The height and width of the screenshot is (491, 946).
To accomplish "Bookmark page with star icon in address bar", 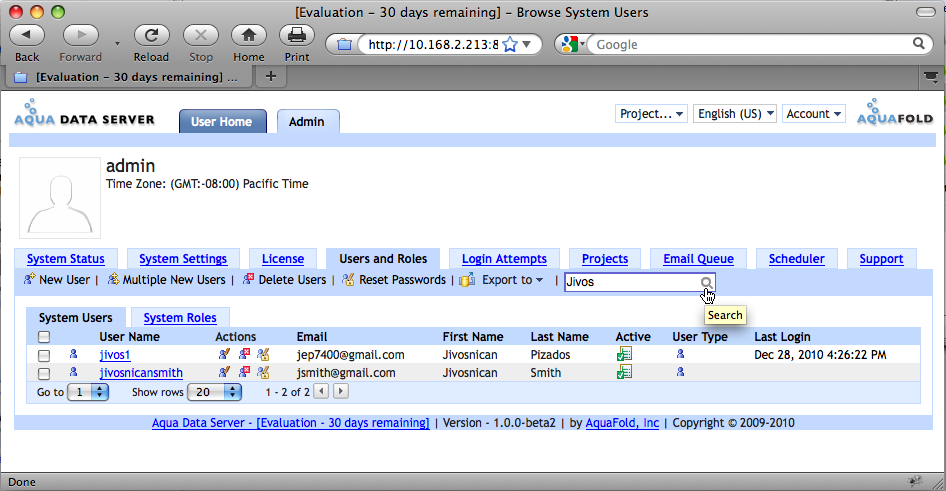I will 510,45.
